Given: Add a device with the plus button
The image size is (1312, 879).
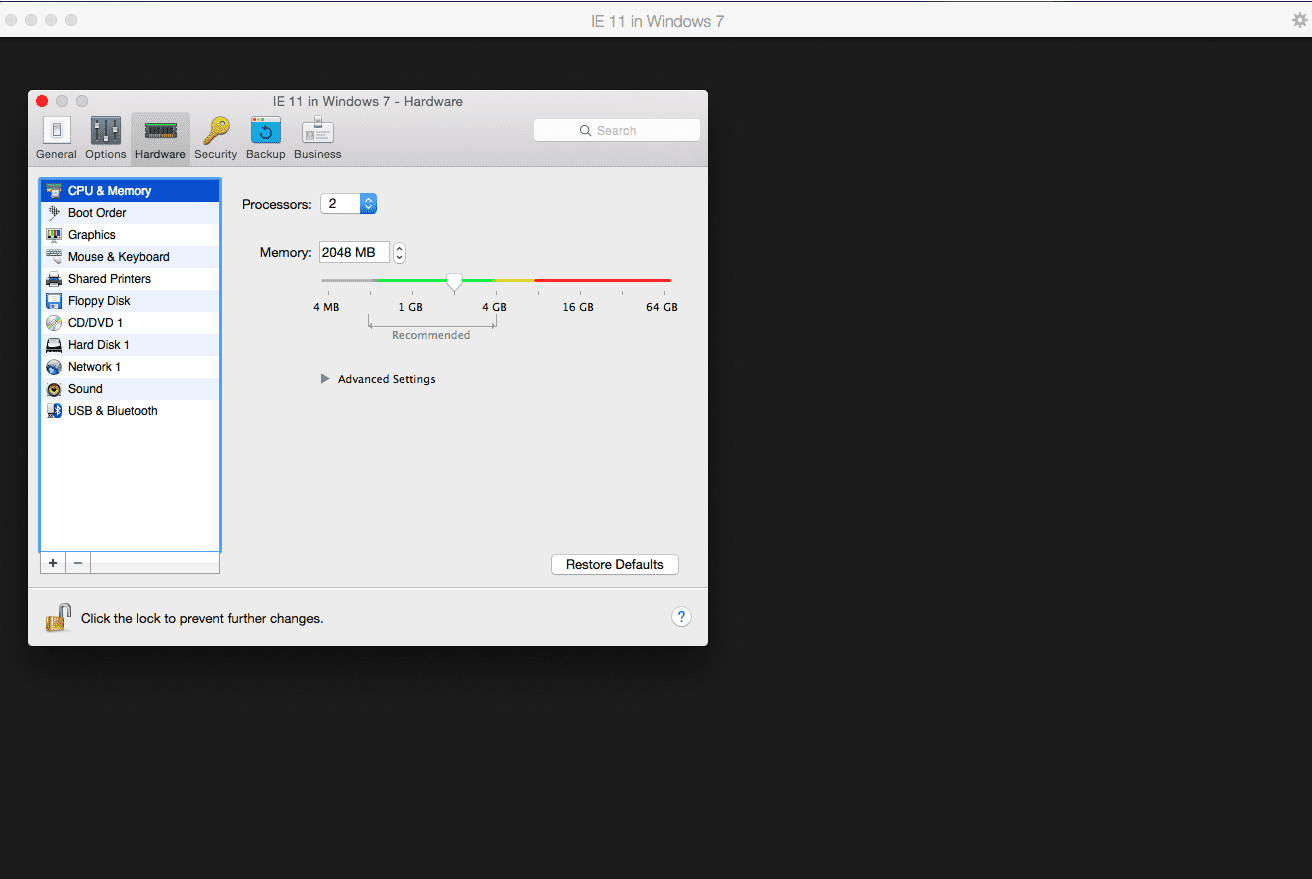Looking at the screenshot, I should (x=53, y=563).
